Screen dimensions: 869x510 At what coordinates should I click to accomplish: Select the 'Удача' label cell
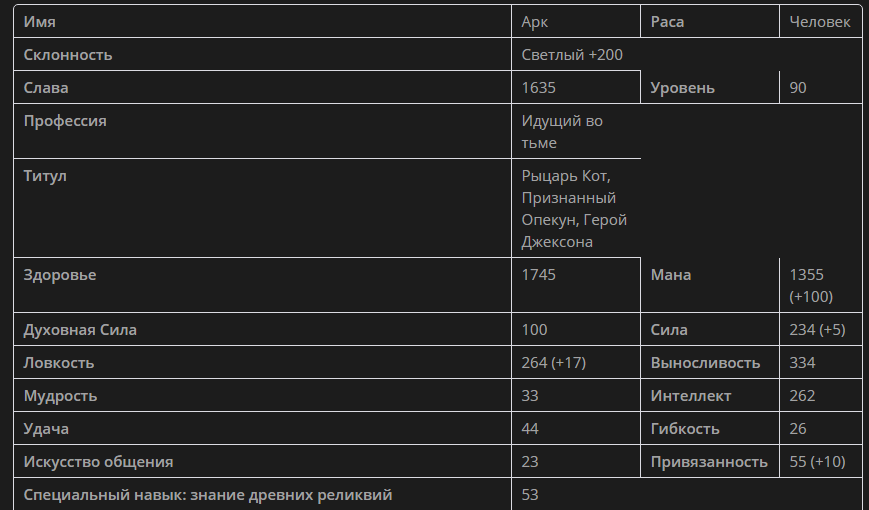coord(46,429)
